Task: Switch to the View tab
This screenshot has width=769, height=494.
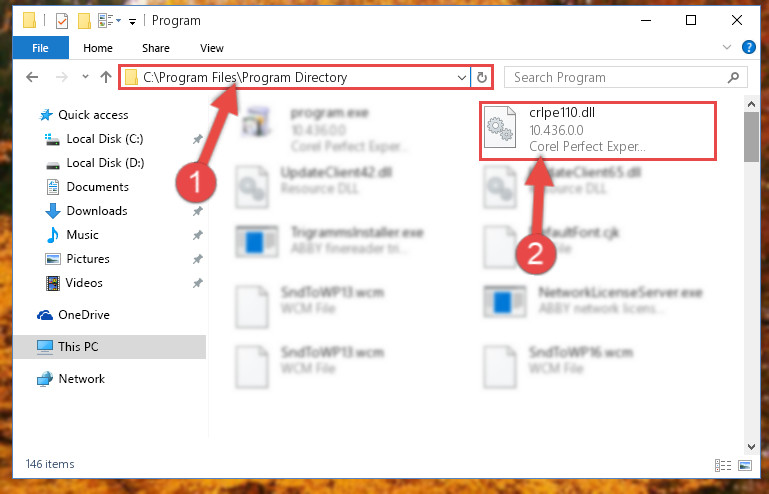Action: pyautogui.click(x=212, y=48)
